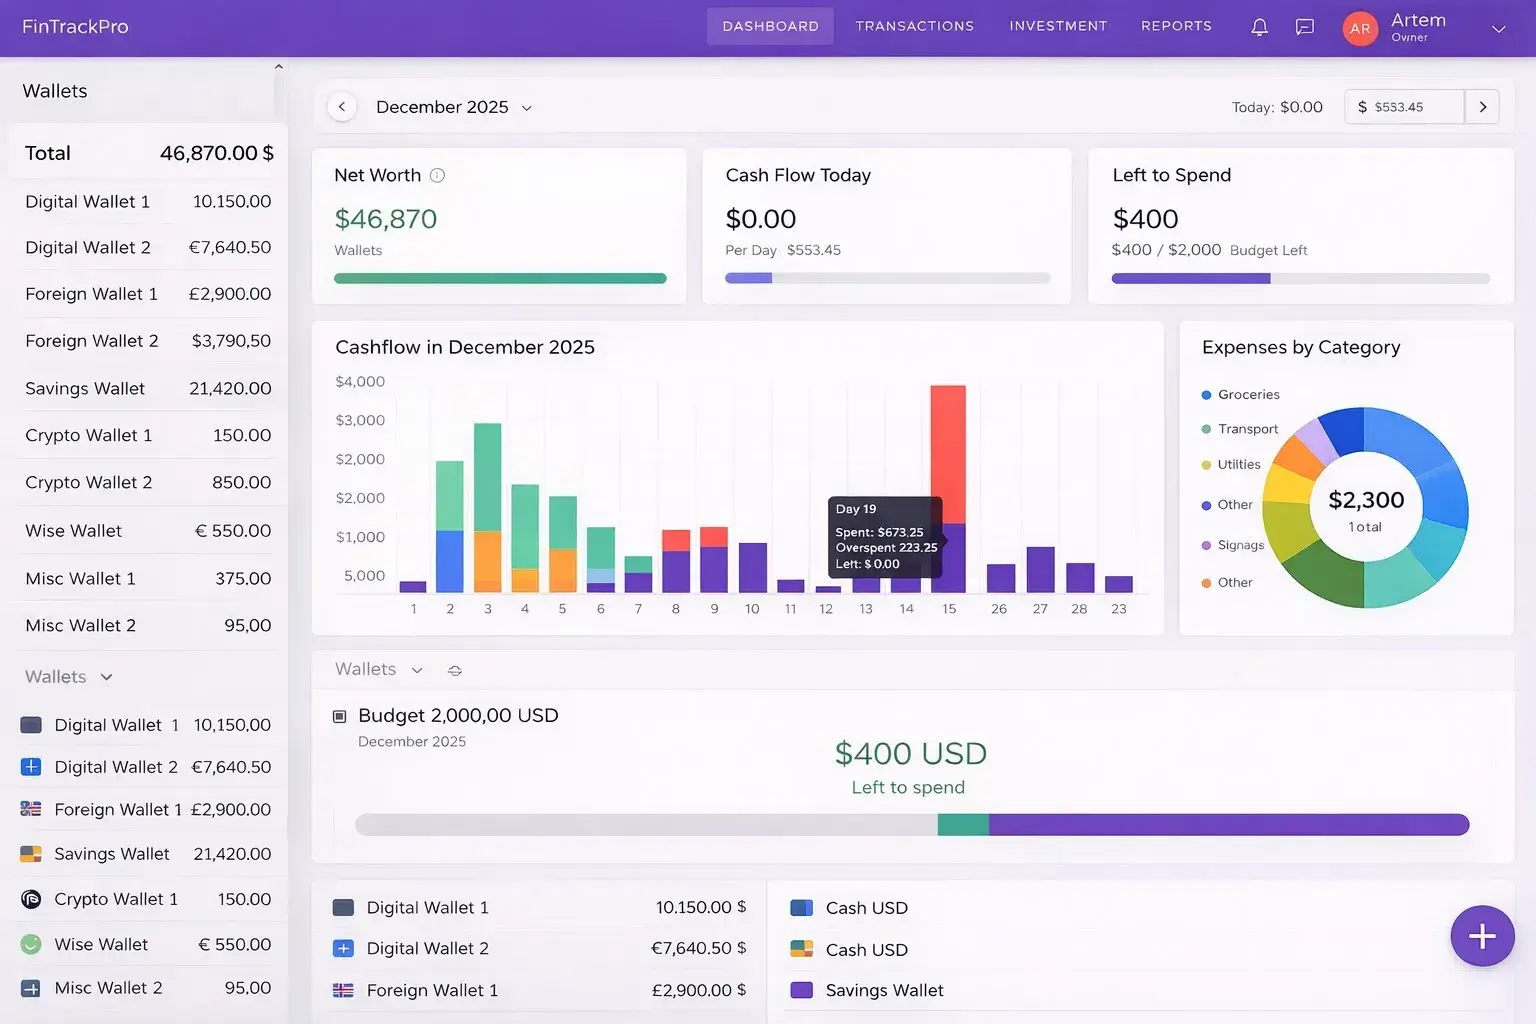Click the add button in bottom right corner

click(x=1482, y=936)
